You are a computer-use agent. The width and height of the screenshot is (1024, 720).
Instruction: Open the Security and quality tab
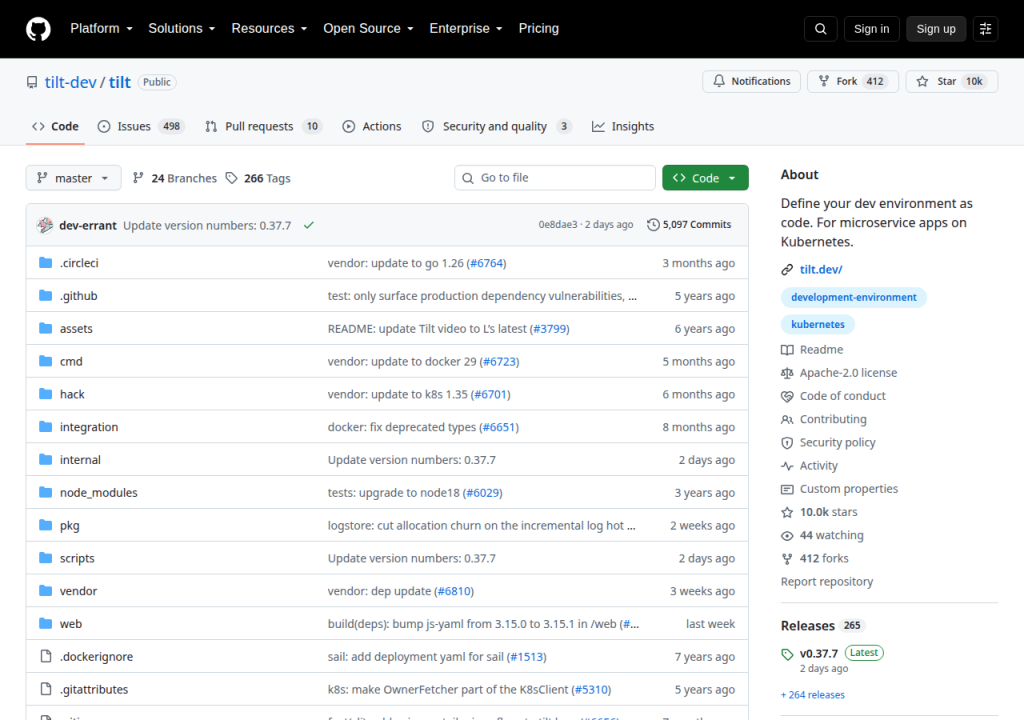click(x=497, y=127)
